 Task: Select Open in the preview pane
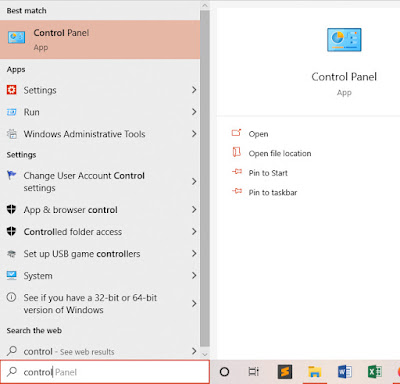pos(258,134)
